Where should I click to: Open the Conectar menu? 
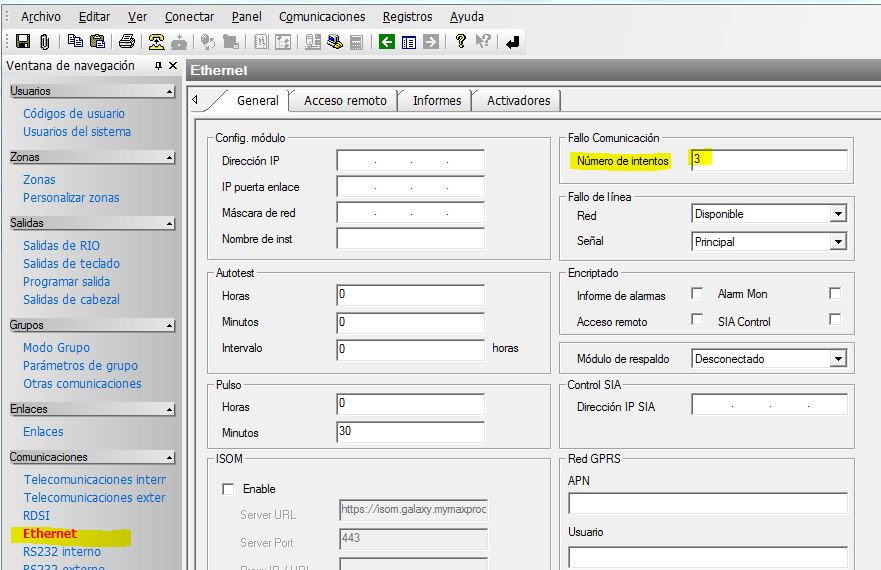click(189, 17)
